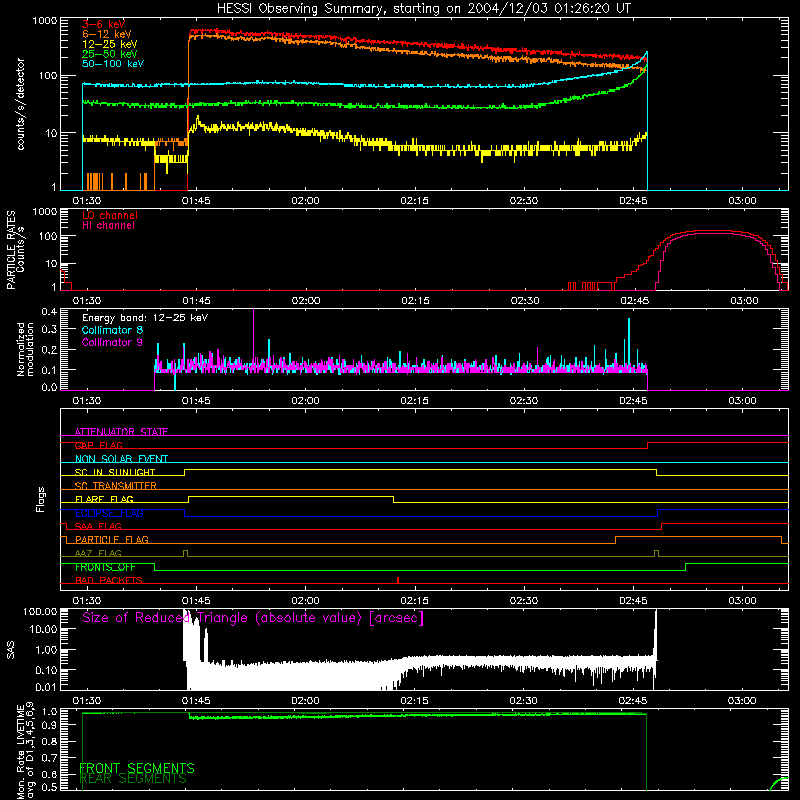Image resolution: width=800 pixels, height=800 pixels.
Task: Click the Size of Reduced Triangle title
Action: (253, 618)
